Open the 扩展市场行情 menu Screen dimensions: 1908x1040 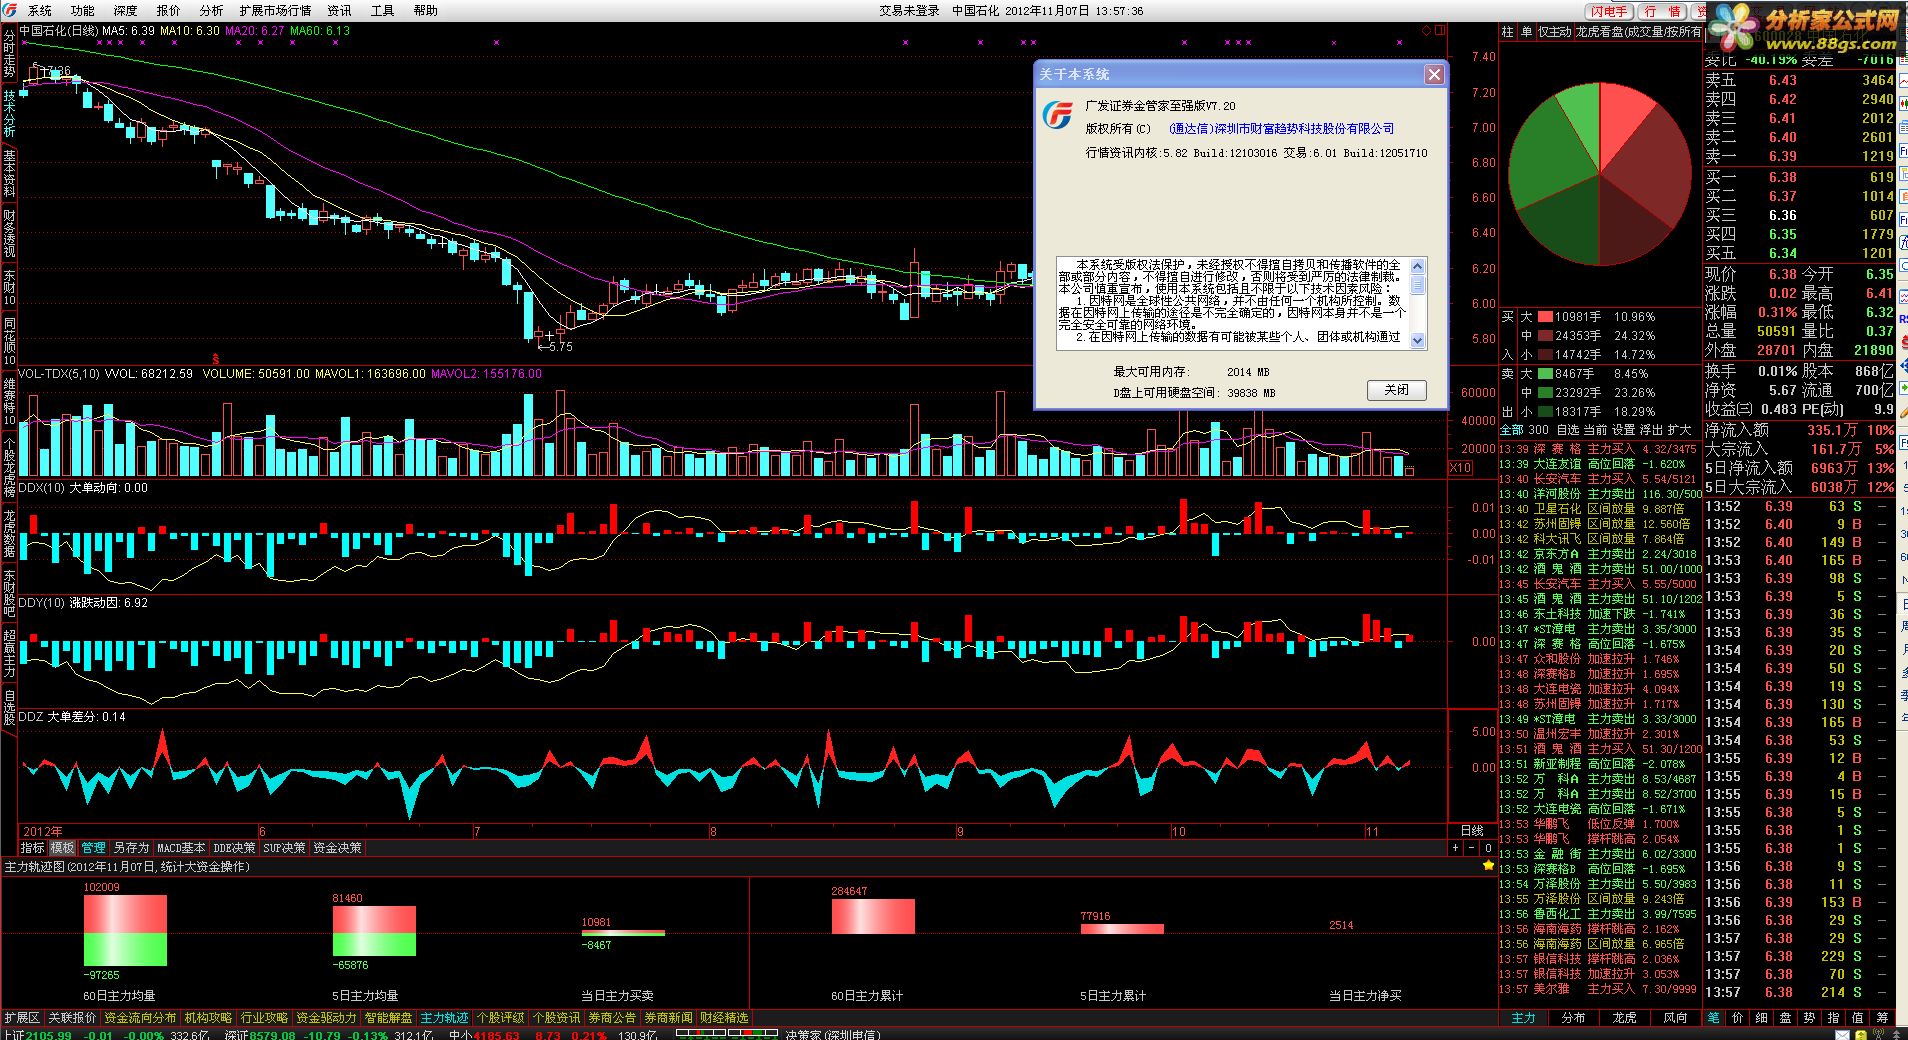[275, 11]
